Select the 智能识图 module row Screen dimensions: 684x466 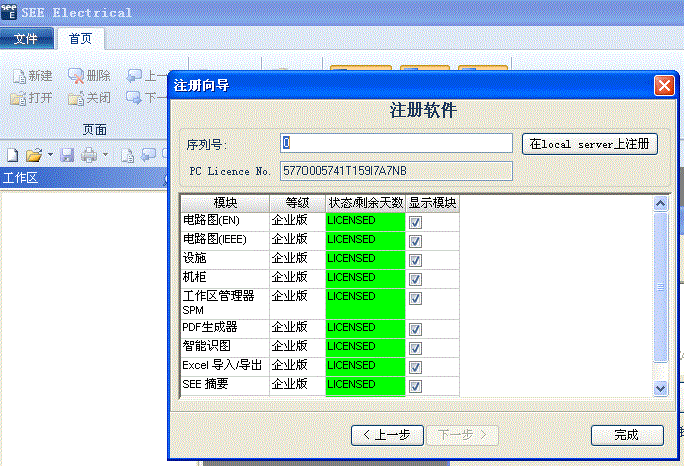coord(320,347)
